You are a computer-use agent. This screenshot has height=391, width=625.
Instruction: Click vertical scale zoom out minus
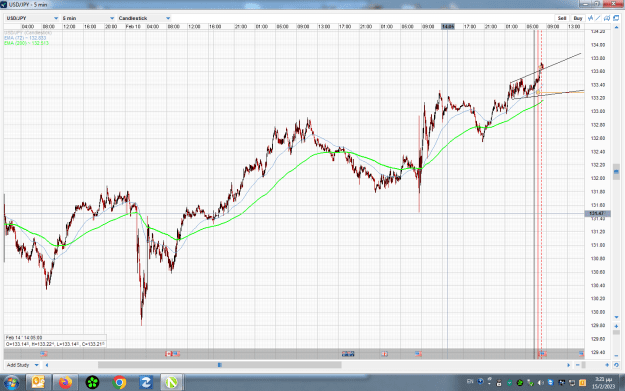(x=616, y=356)
